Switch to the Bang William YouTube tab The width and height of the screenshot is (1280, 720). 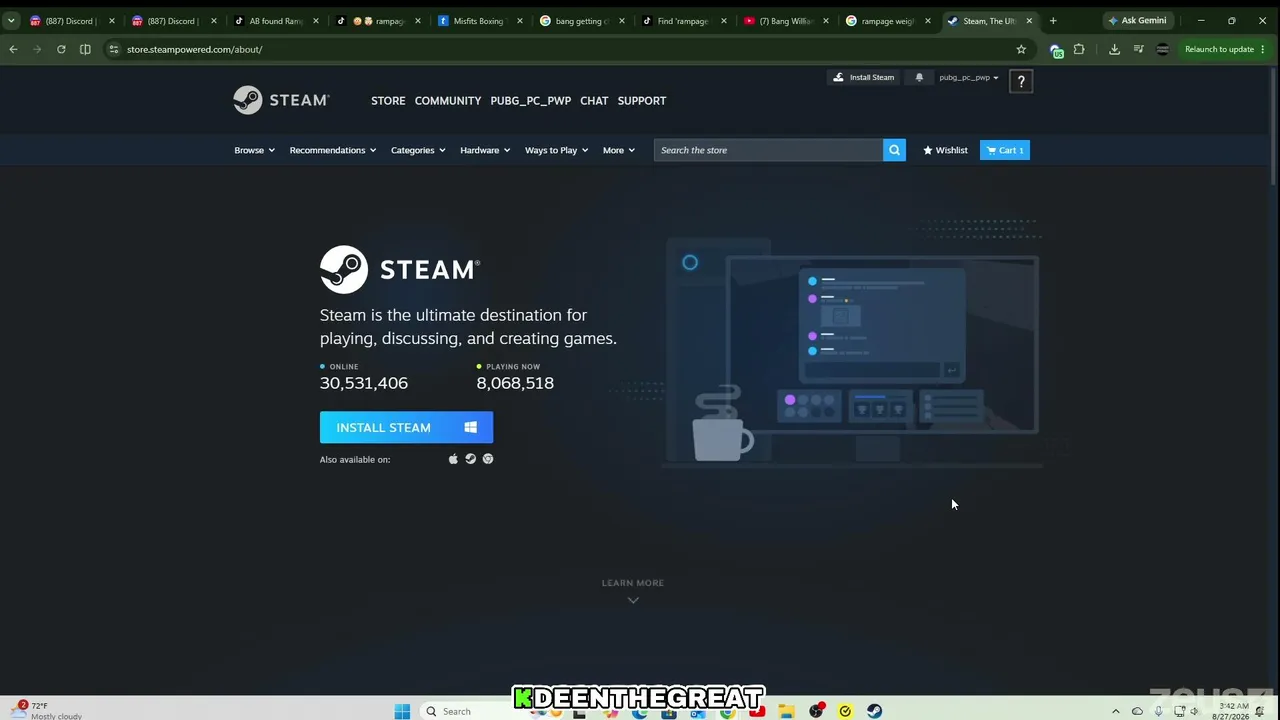[787, 21]
